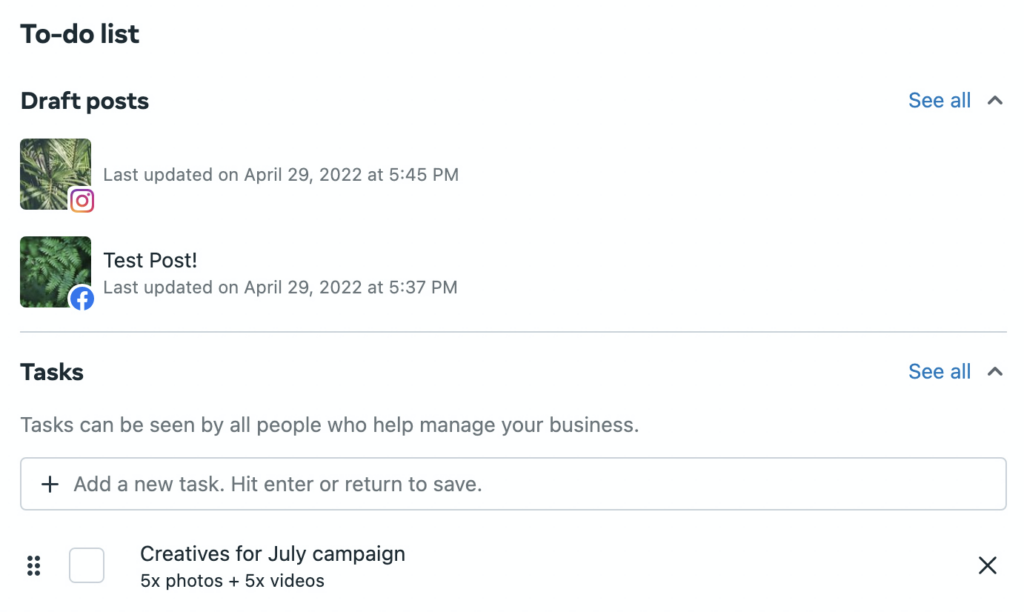This screenshot has height=612, width=1024.
Task: Click the plus icon in the new task field
Action: [x=48, y=483]
